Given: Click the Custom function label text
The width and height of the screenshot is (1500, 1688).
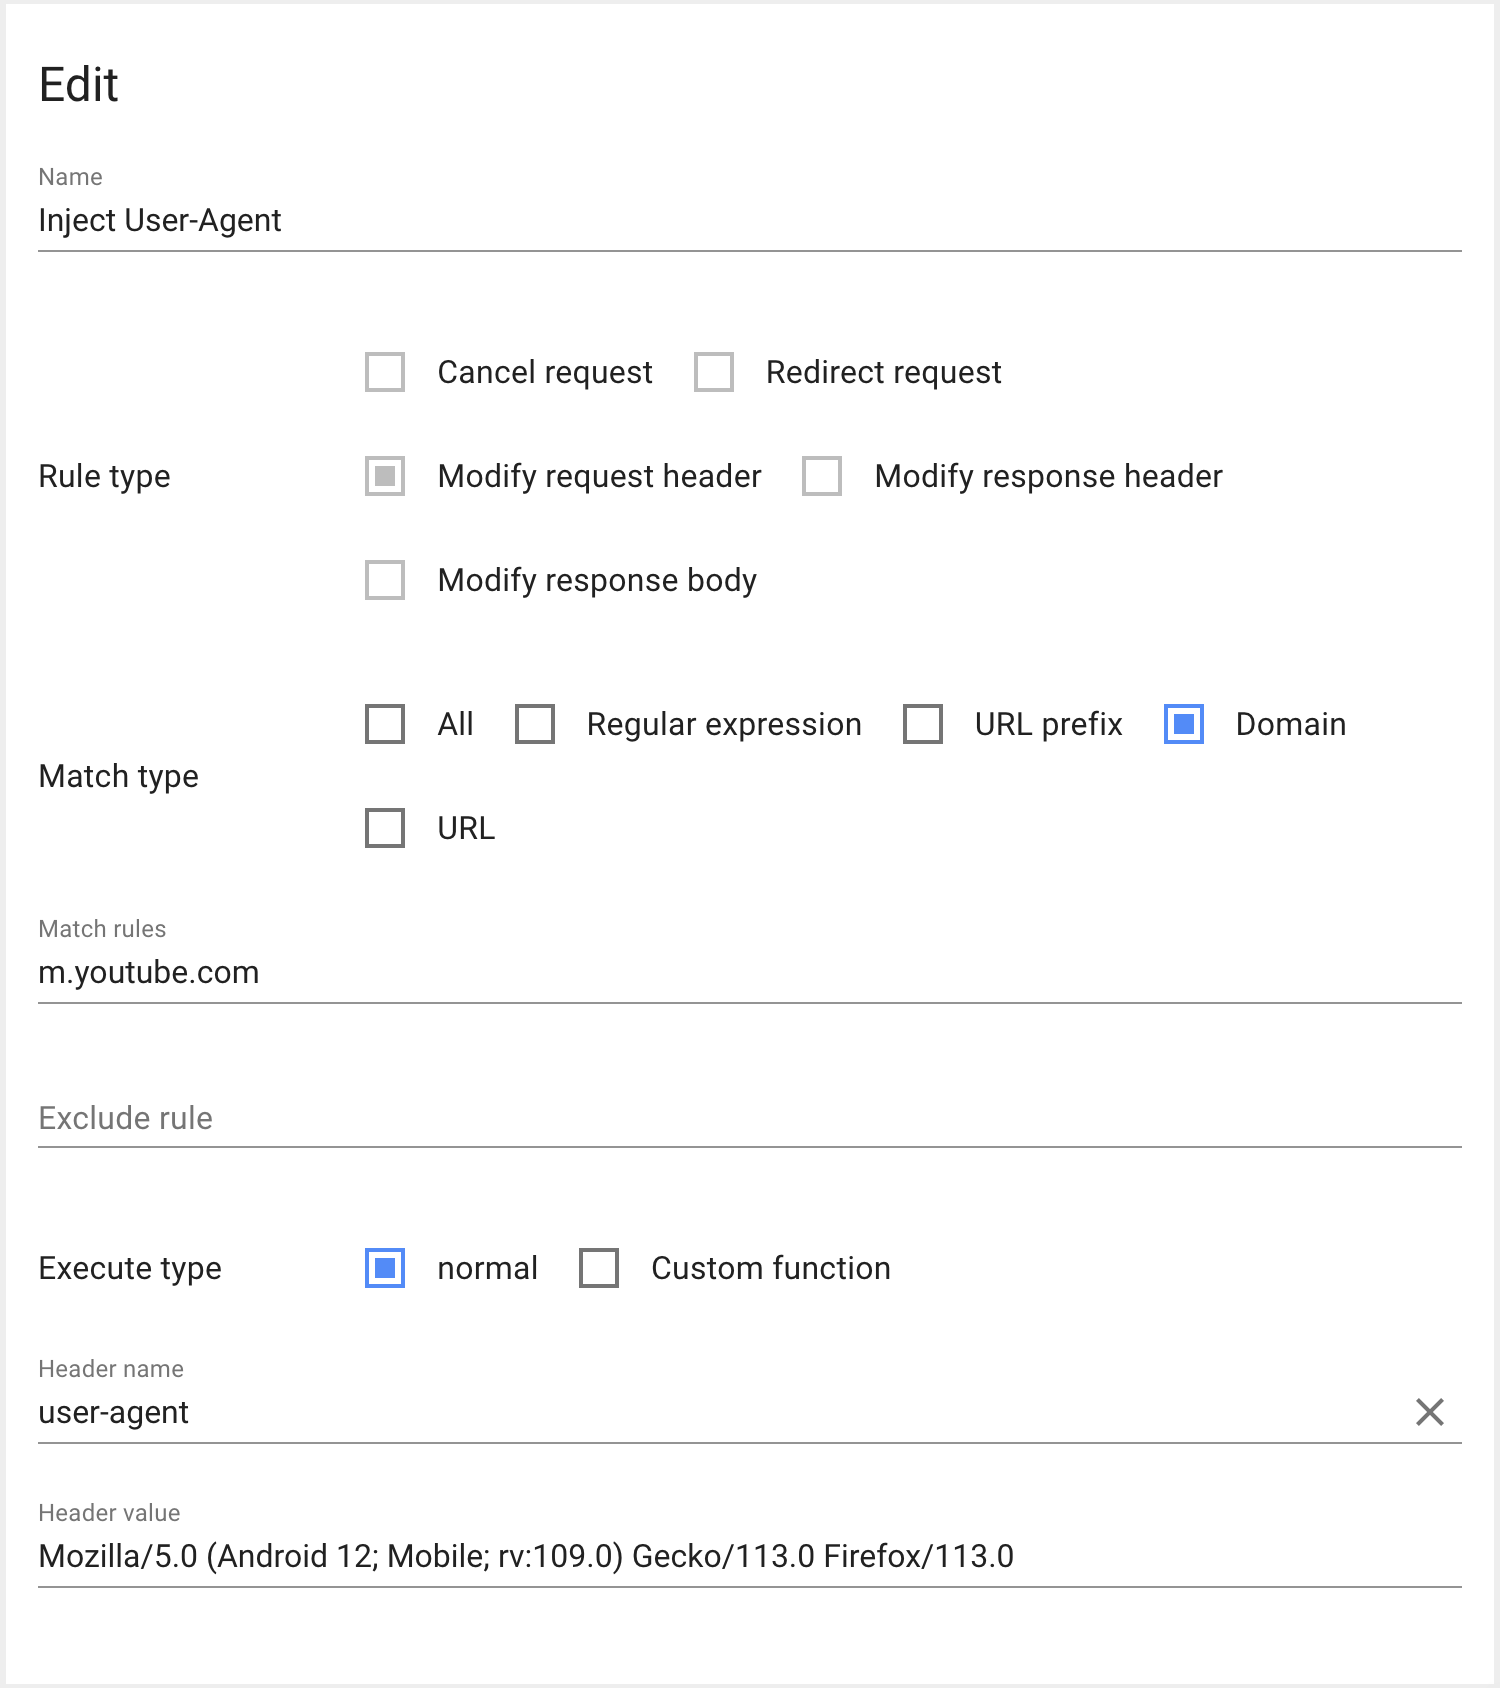Looking at the screenshot, I should point(770,1268).
